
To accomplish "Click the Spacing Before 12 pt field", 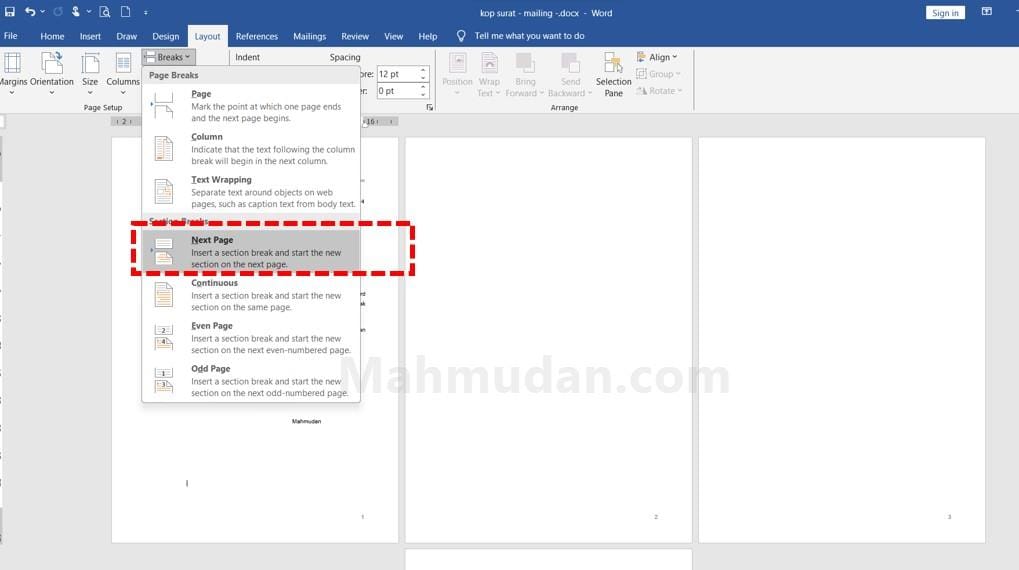I will (397, 75).
